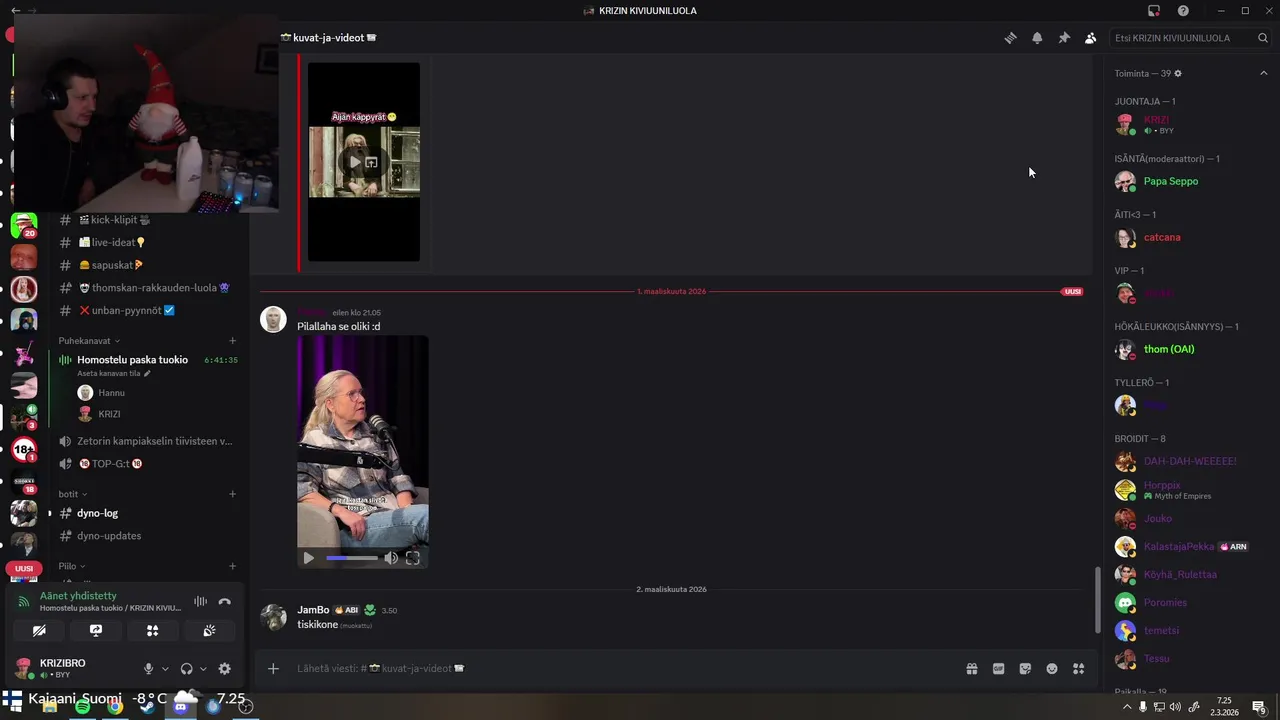The height and width of the screenshot is (720, 1280).
Task: Join the Zetorin kampiakselin voice channel
Action: point(148,441)
